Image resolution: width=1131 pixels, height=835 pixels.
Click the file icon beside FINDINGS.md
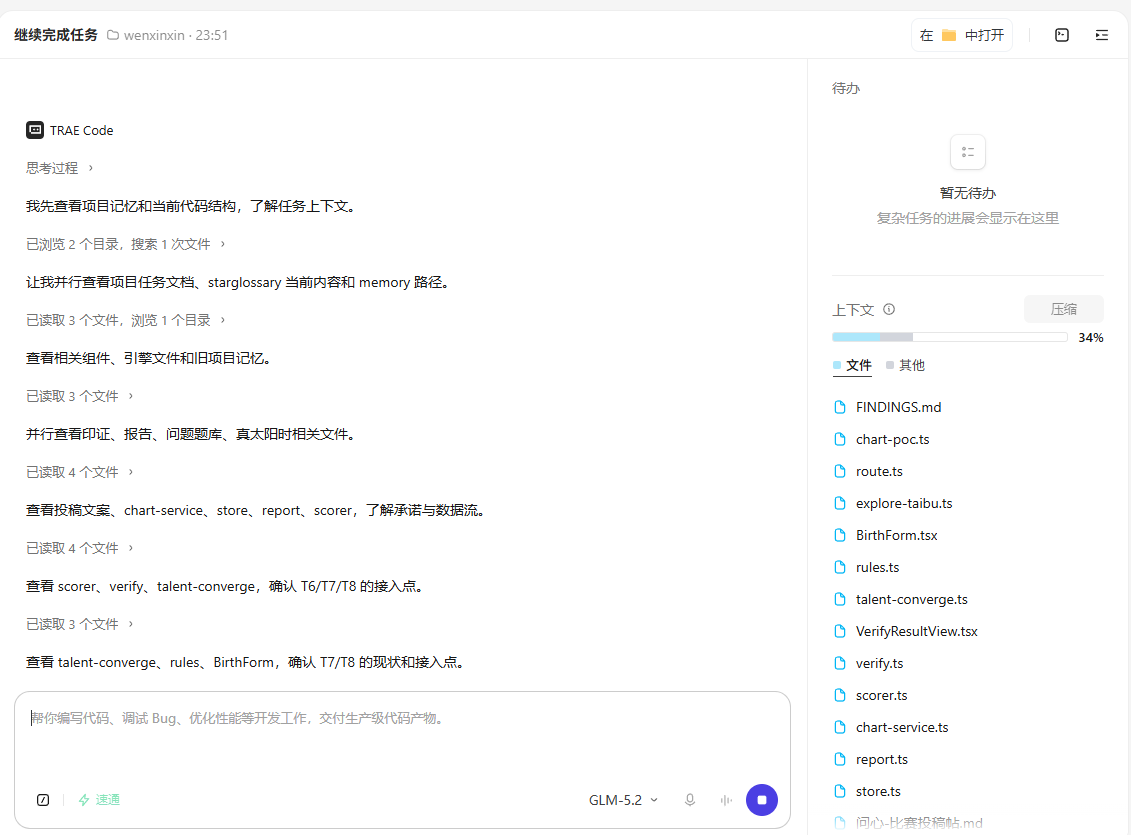coord(840,407)
